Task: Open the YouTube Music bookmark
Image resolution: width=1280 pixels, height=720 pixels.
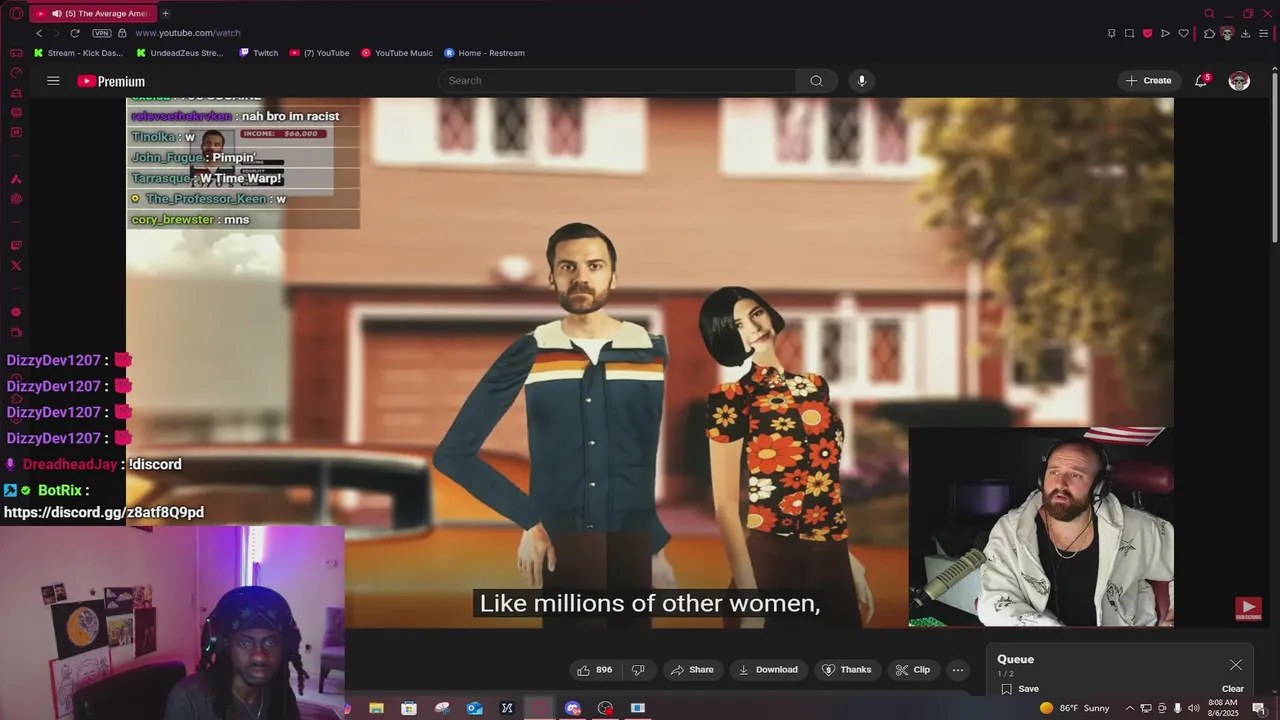Action: click(x=397, y=53)
